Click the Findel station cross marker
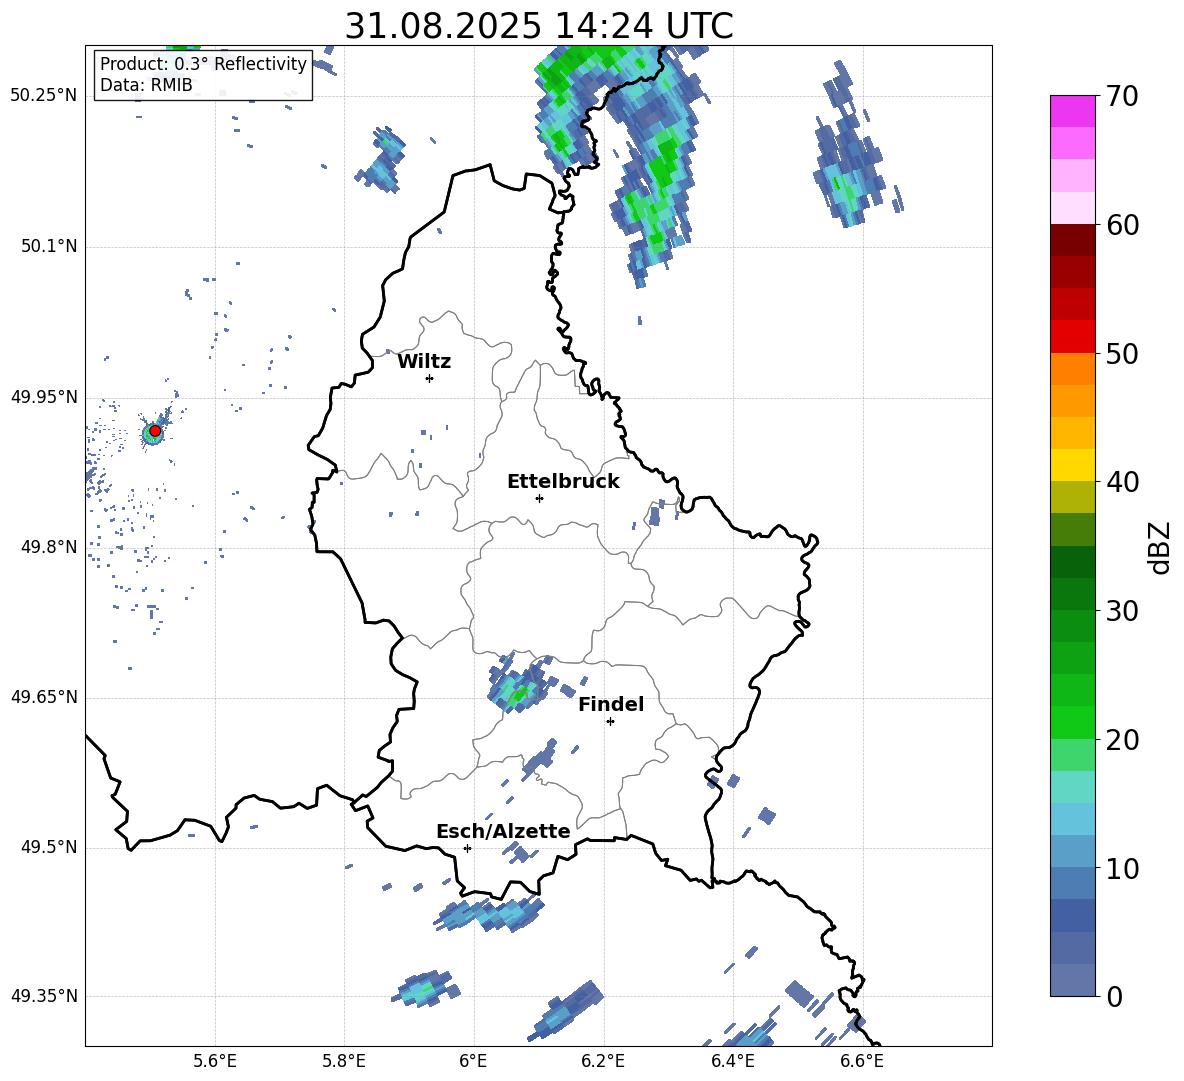This screenshot has height=1081, width=1184. pos(610,722)
